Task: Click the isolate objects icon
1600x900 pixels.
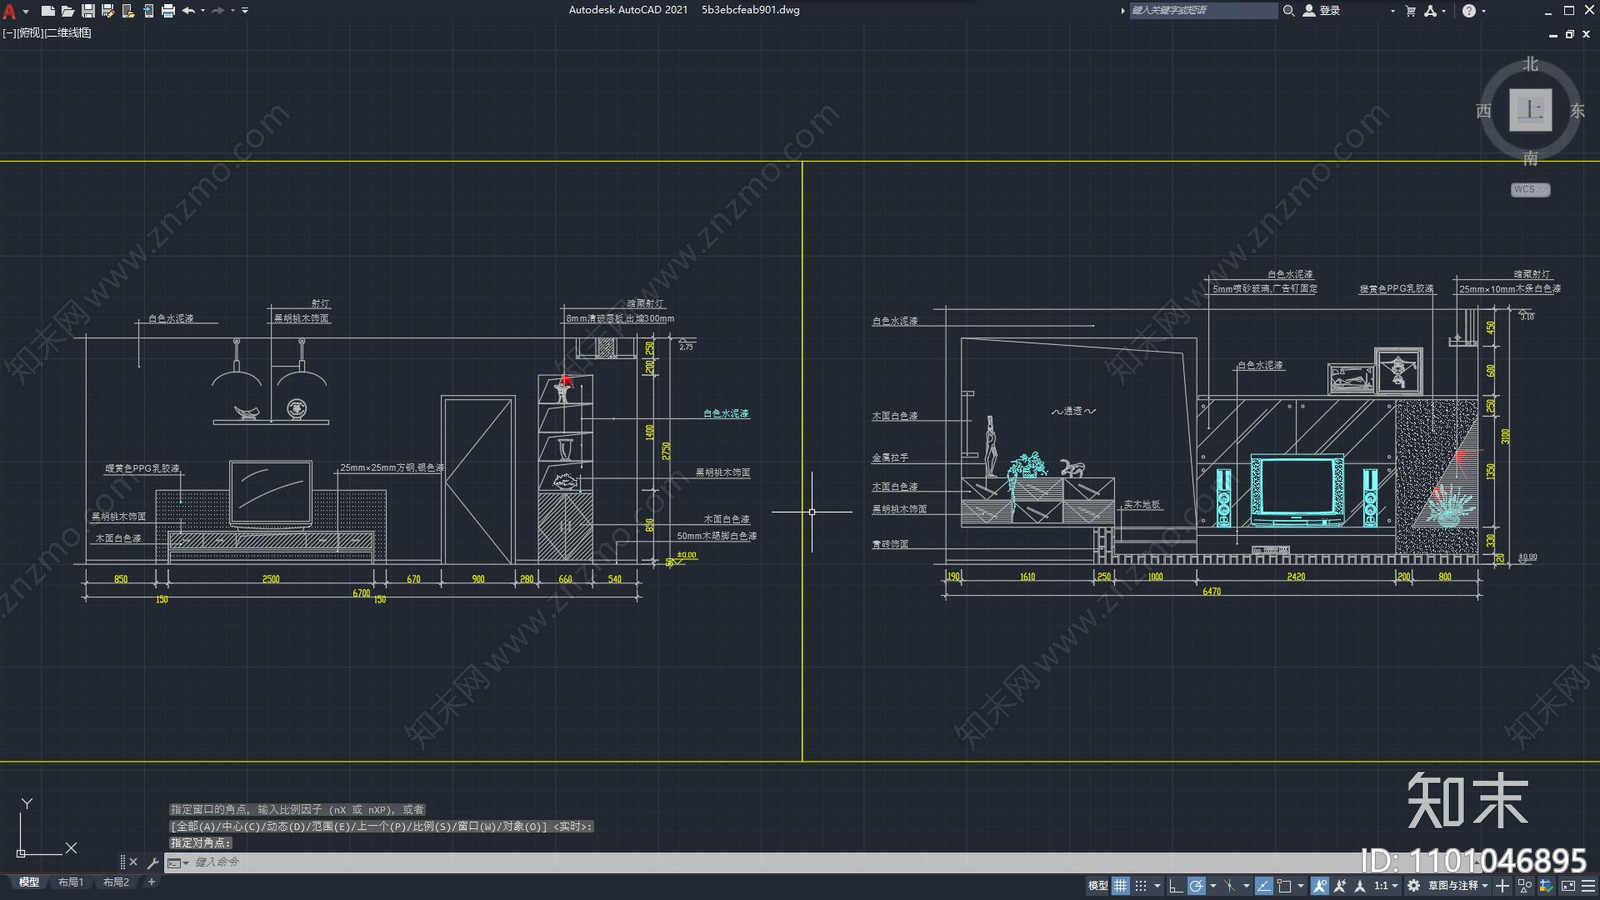Action: (1525, 885)
